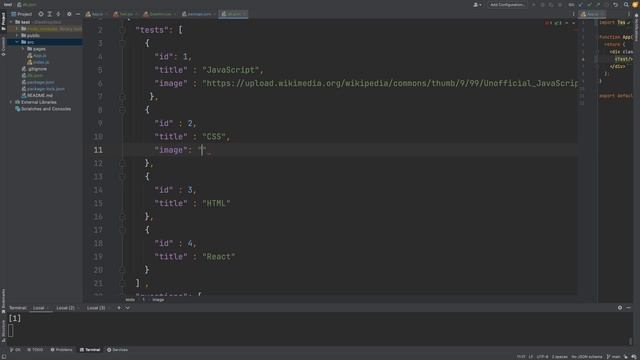Click in the terminal prompt input area
The height and width of the screenshot is (360, 640).
click(x=11, y=331)
